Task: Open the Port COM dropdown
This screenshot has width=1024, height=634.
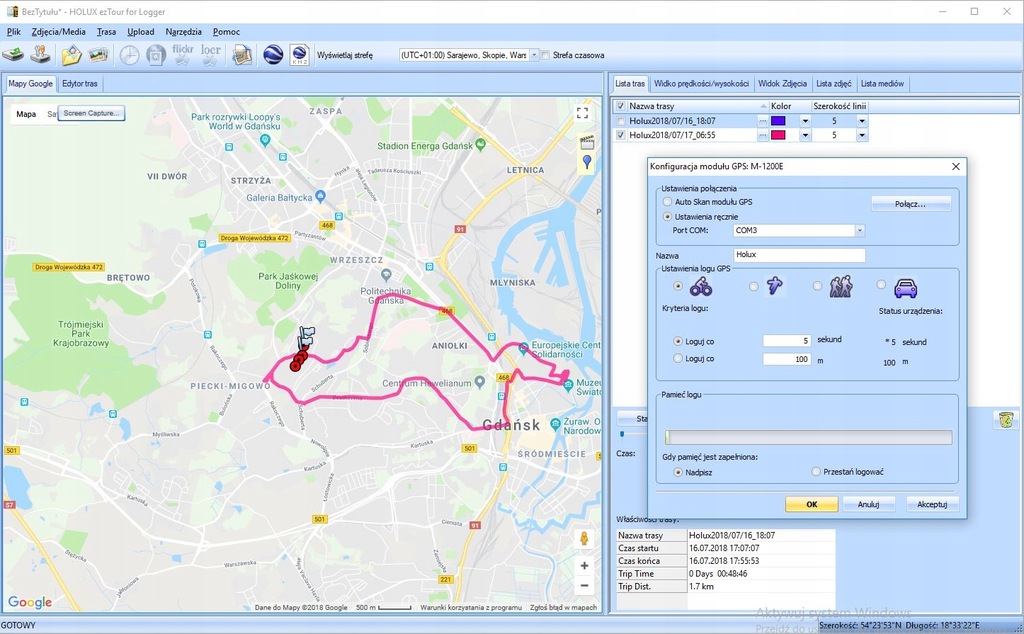Action: pyautogui.click(x=859, y=230)
